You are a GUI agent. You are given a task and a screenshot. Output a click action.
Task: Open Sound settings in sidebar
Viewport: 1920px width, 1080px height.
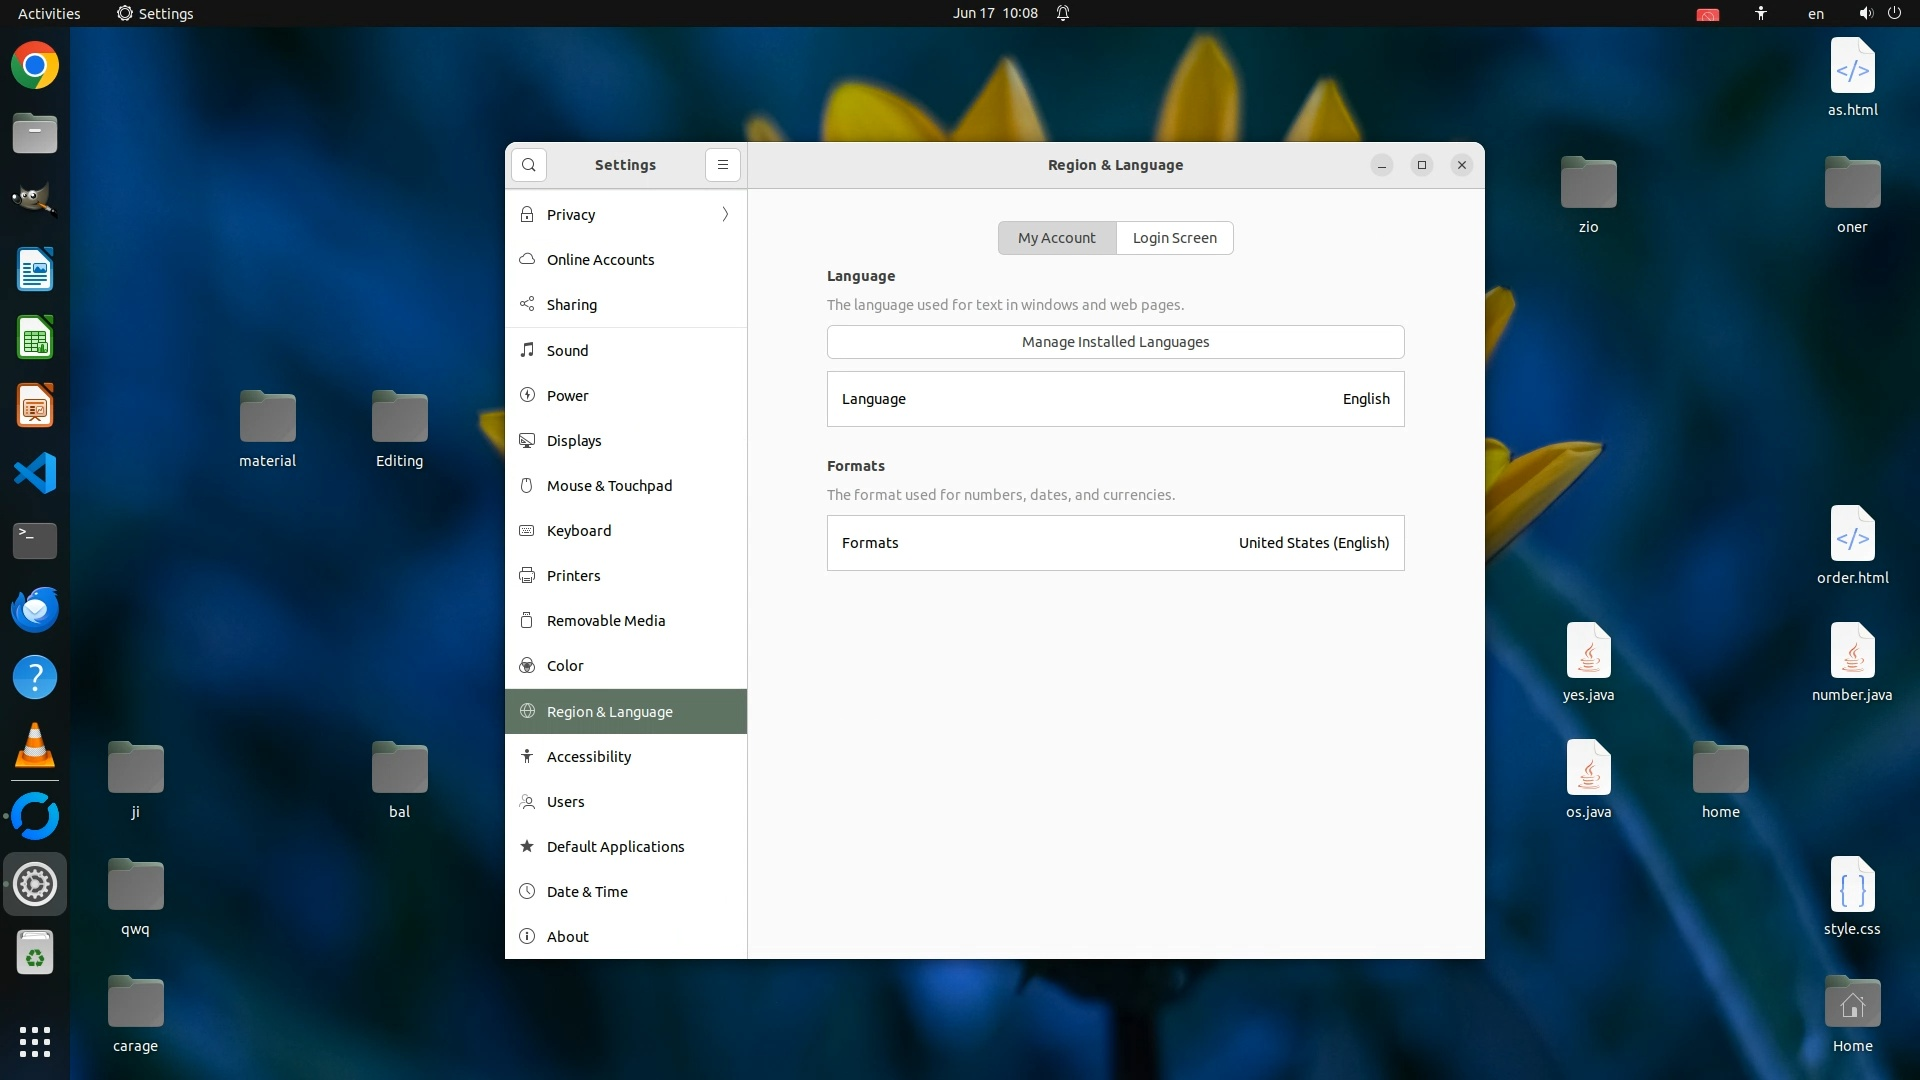pos(567,351)
